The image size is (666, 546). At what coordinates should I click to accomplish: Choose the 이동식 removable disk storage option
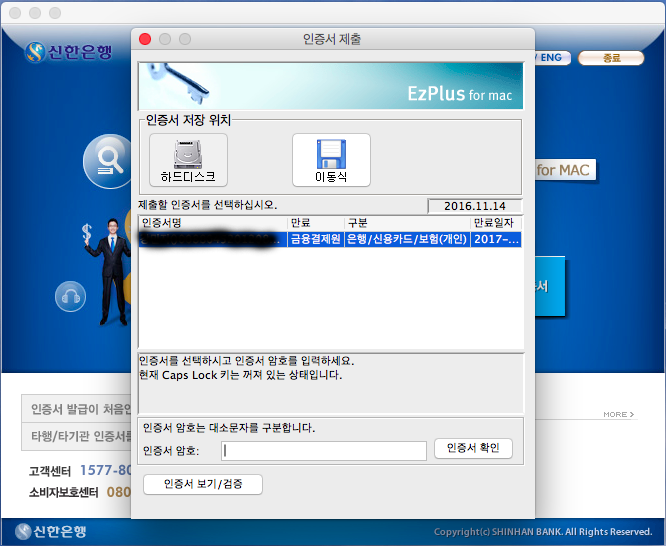[x=331, y=160]
